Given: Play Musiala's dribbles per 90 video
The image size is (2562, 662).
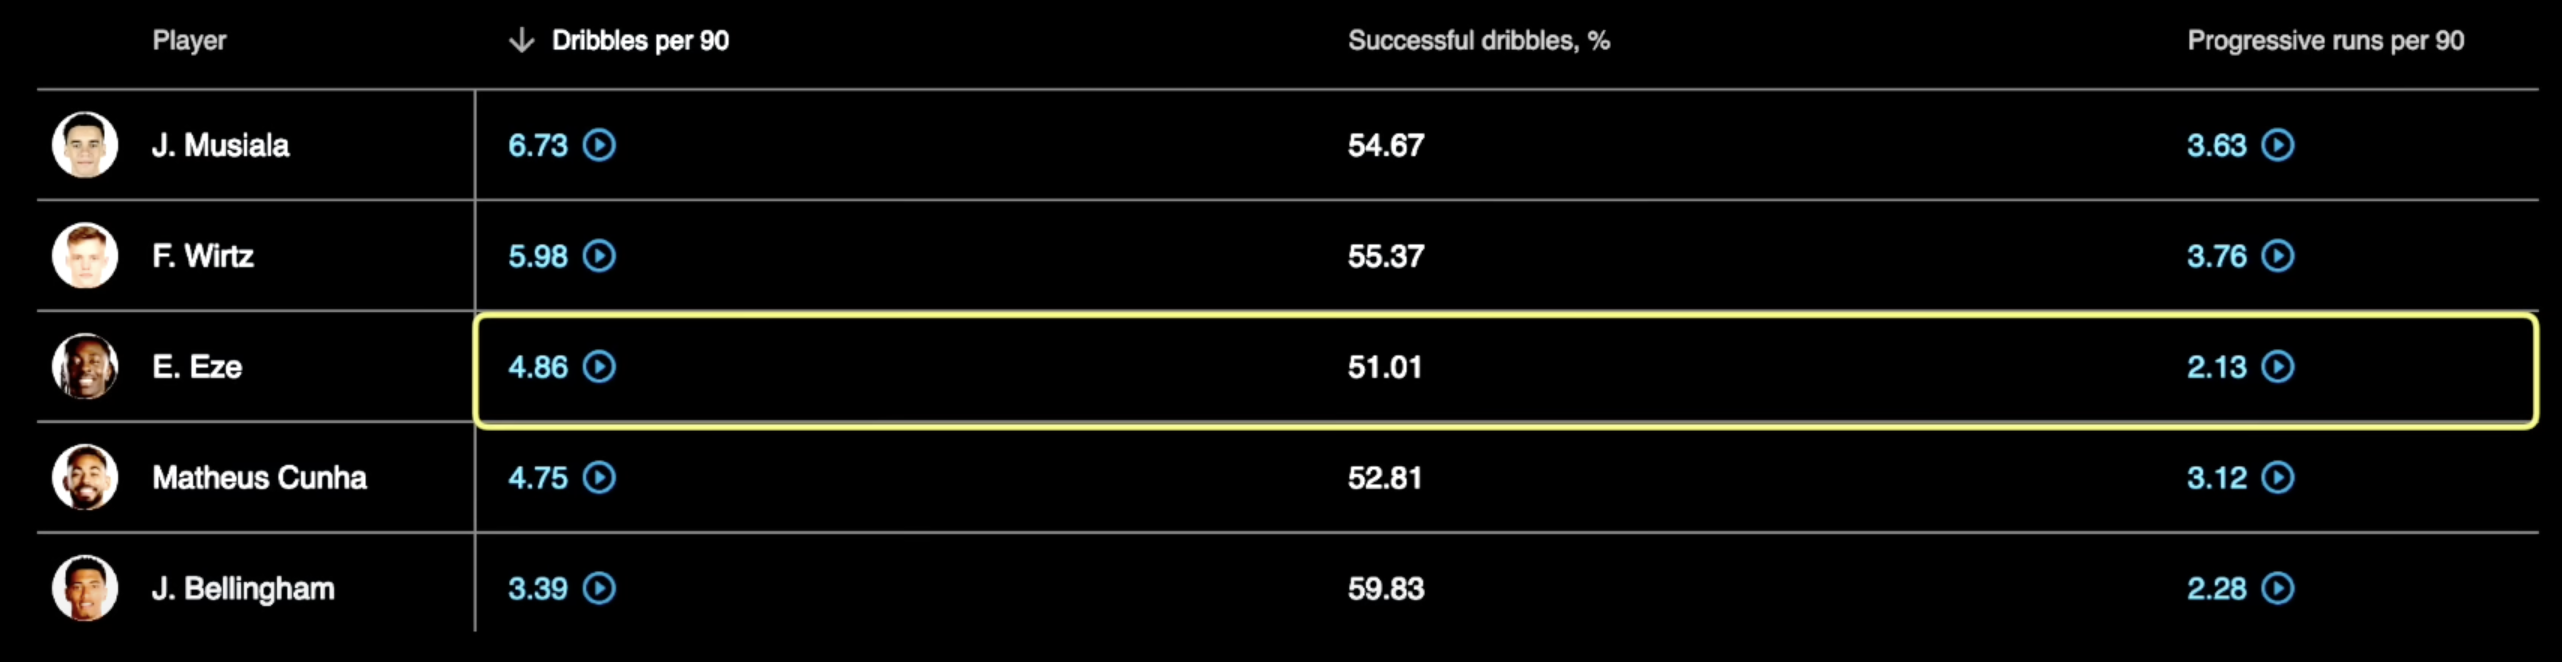Looking at the screenshot, I should point(599,145).
